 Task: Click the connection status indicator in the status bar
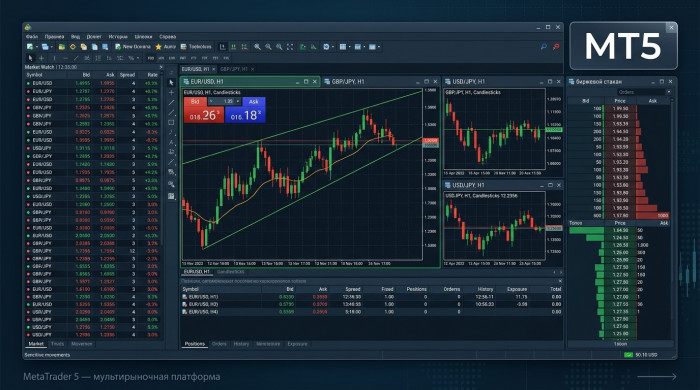pos(628,355)
